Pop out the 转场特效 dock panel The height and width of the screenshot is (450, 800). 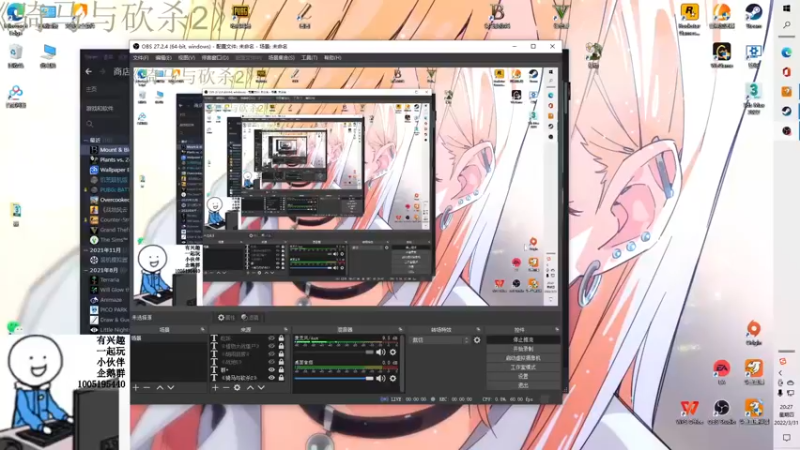[478, 330]
